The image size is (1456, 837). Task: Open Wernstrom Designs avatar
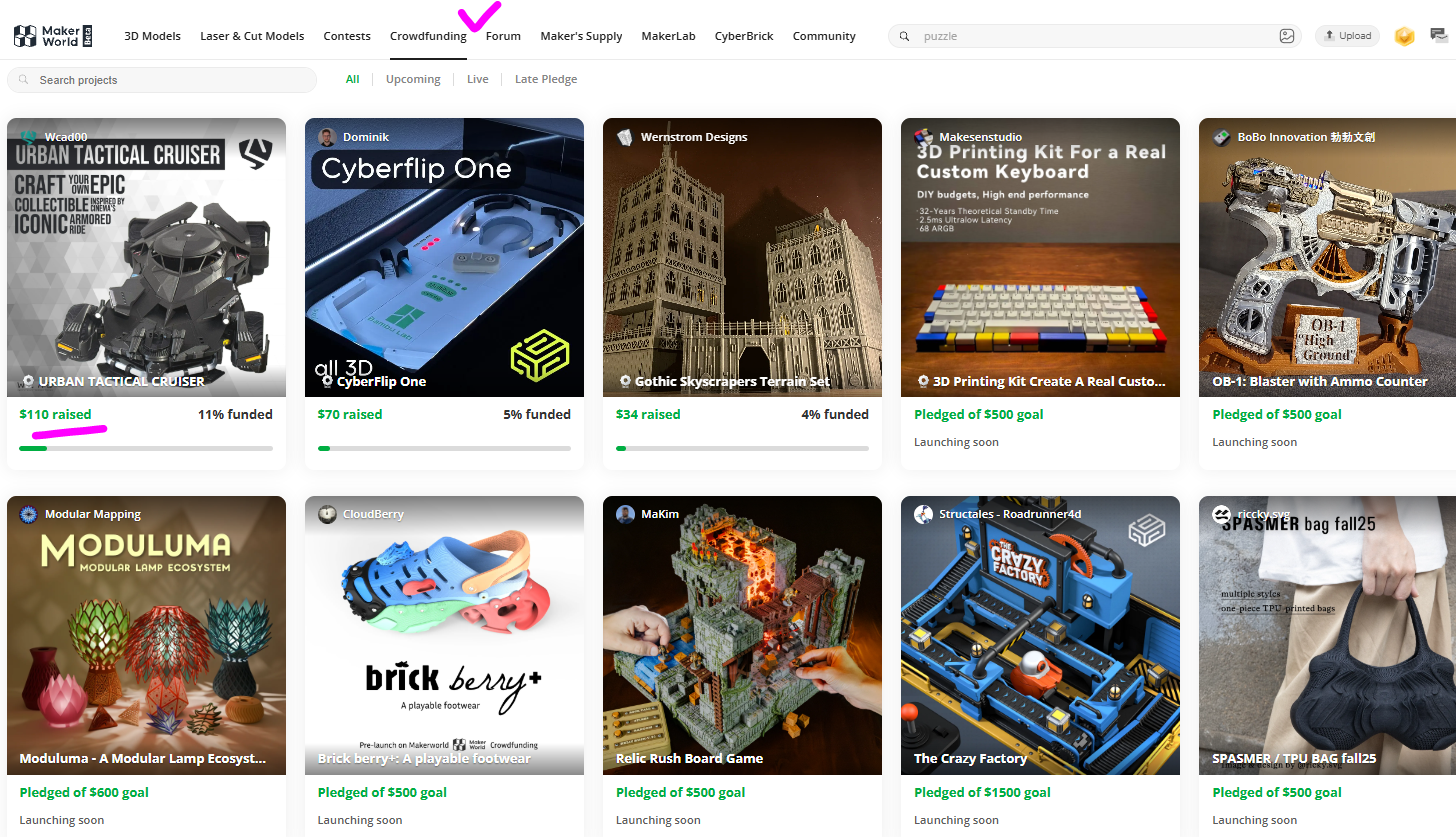[x=625, y=137]
